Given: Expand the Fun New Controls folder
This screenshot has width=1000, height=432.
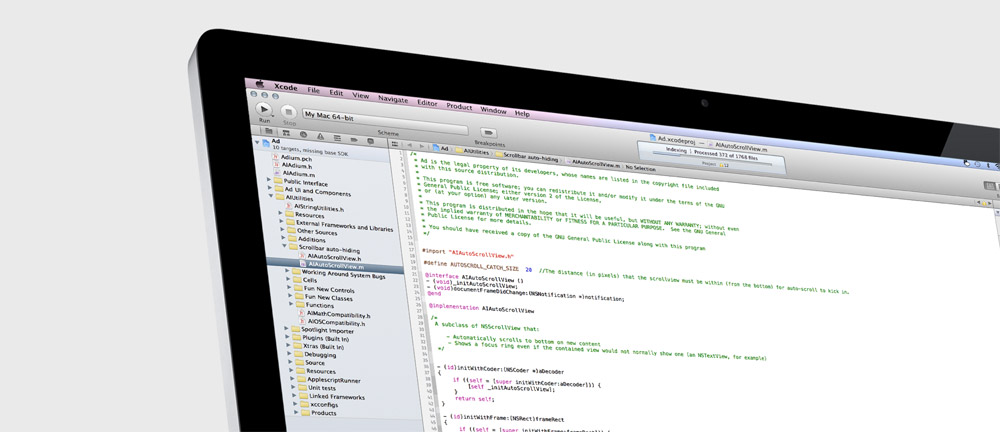Looking at the screenshot, I should (290, 287).
